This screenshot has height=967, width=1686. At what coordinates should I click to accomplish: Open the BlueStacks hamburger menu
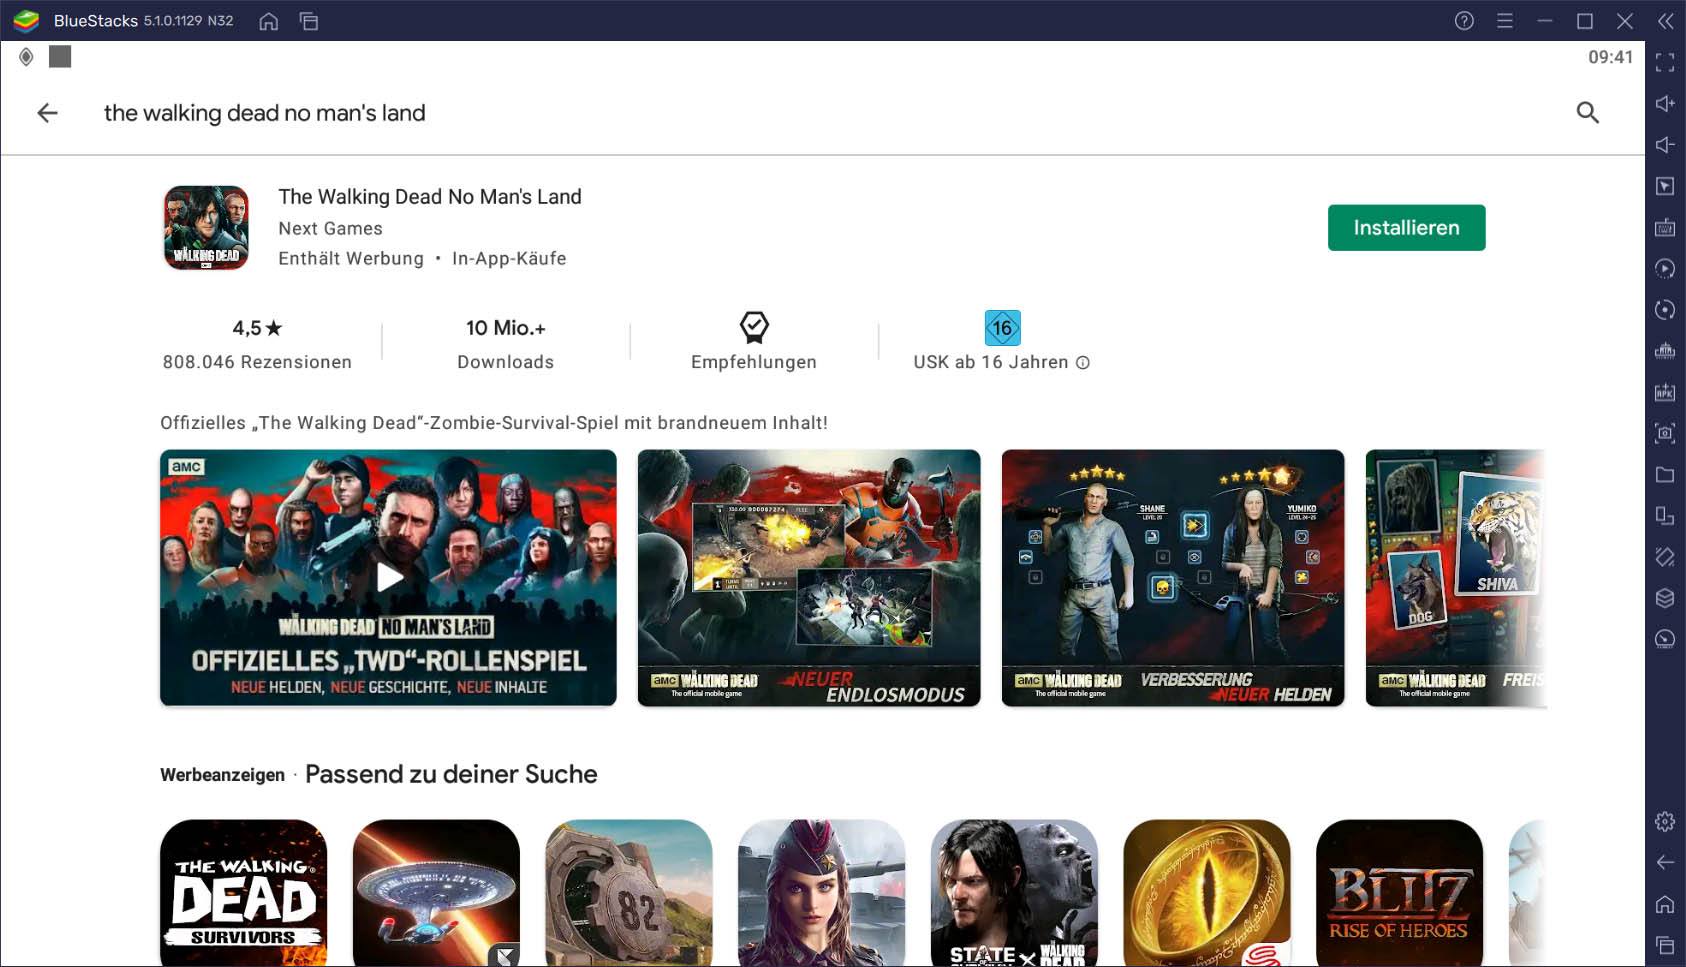[1504, 21]
